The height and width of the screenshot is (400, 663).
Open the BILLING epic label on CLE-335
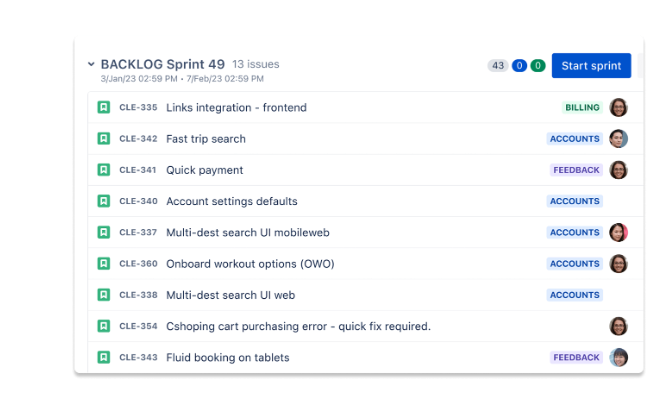click(x=582, y=107)
